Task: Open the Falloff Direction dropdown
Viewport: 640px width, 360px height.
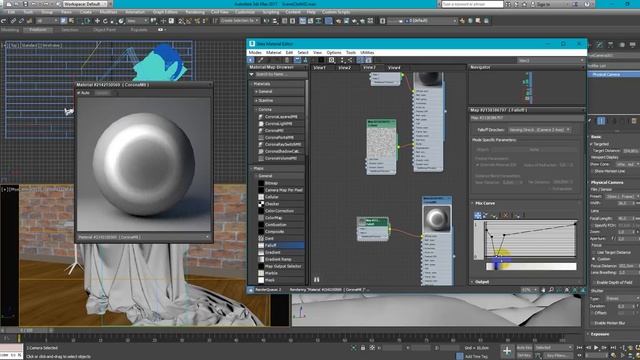Action: pyautogui.click(x=540, y=130)
